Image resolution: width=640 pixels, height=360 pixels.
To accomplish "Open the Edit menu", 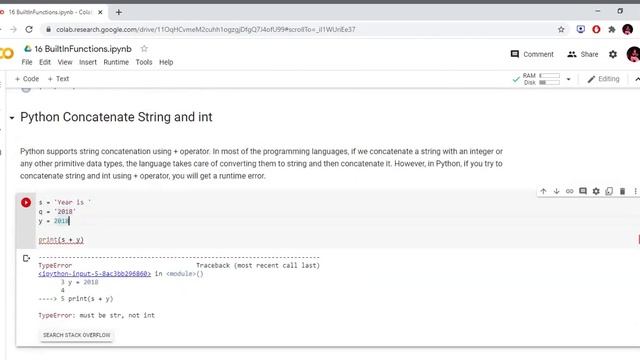I will point(45,62).
